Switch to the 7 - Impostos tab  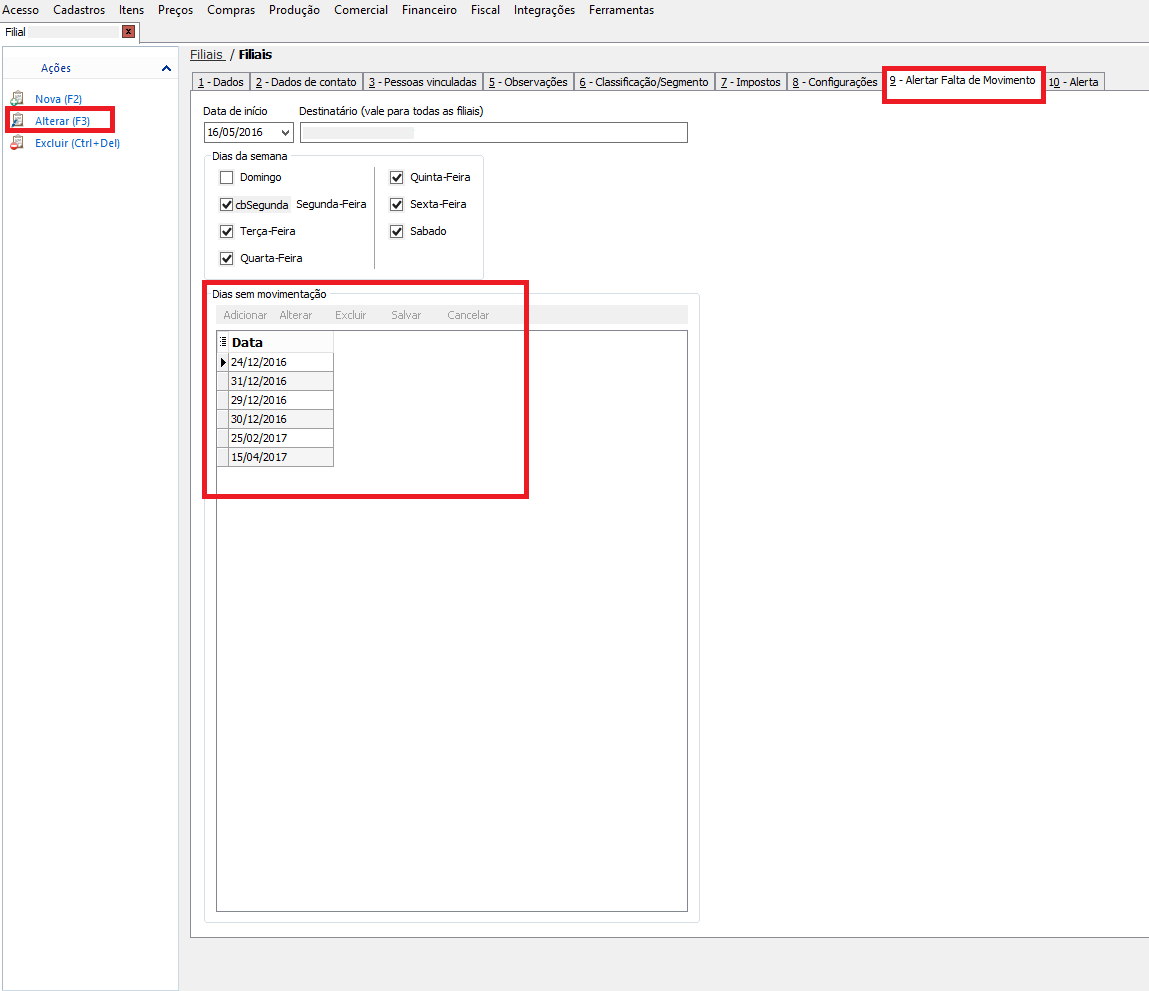[x=750, y=82]
